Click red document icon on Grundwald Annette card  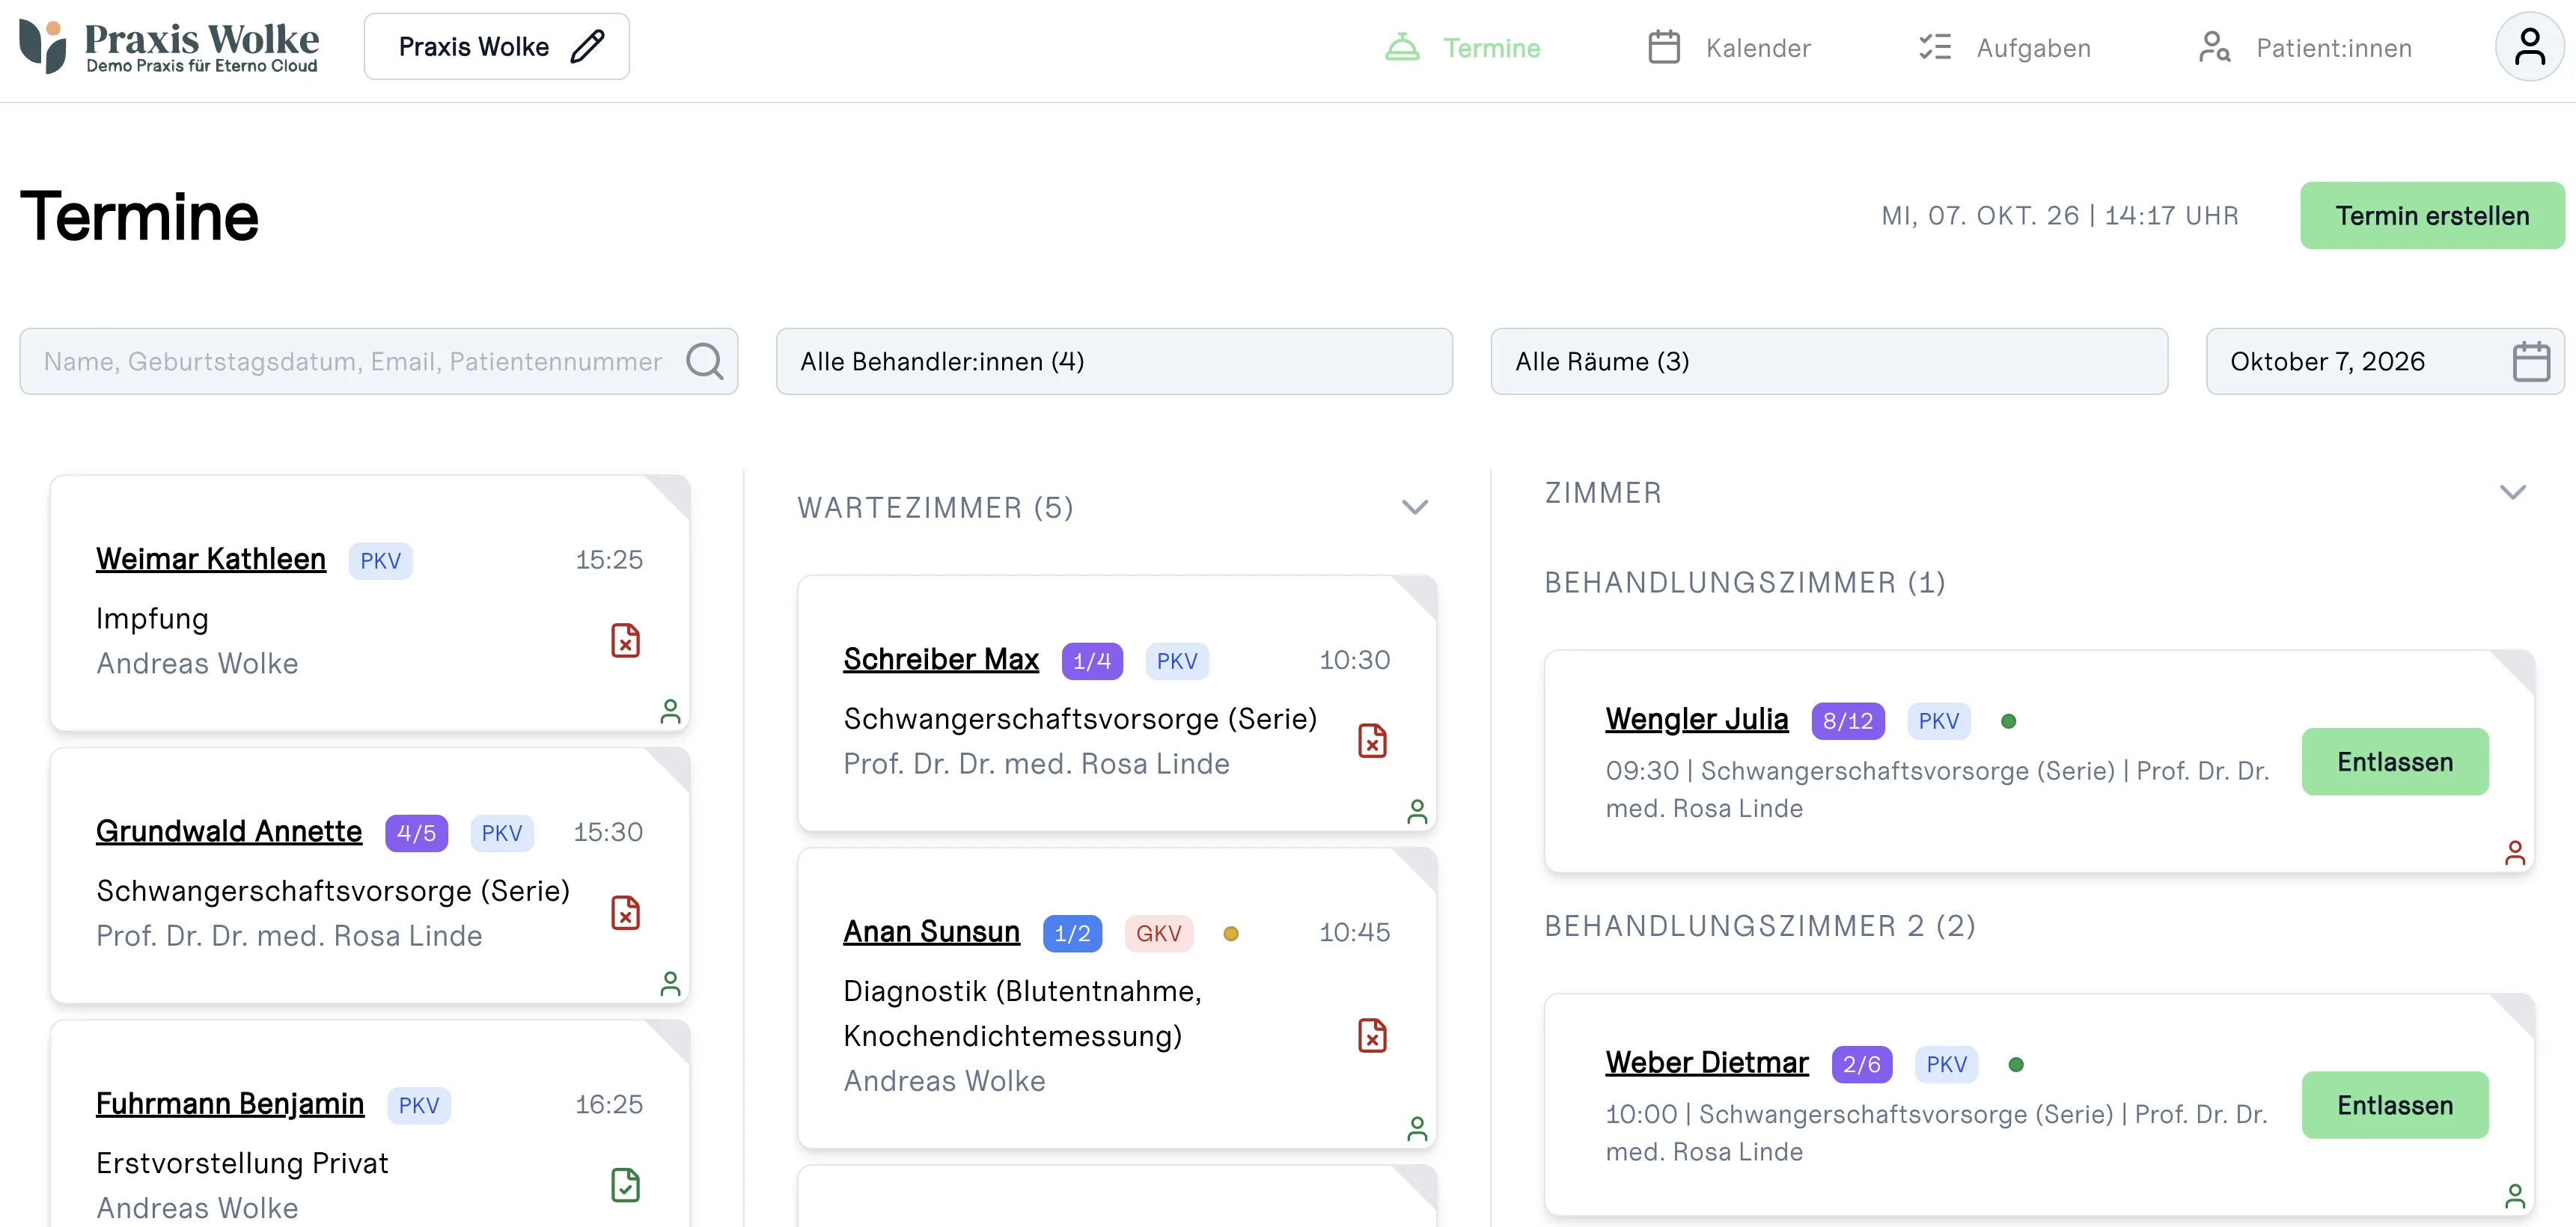(x=625, y=912)
